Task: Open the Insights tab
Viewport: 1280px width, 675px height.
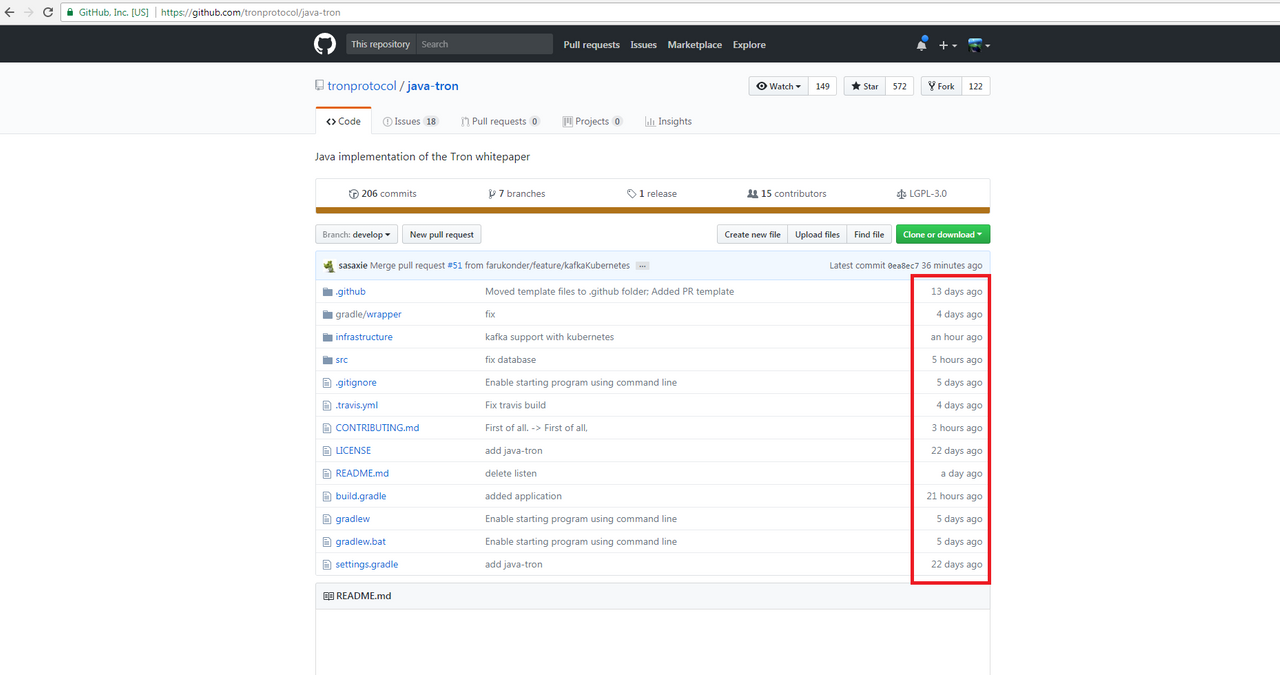Action: (x=668, y=121)
